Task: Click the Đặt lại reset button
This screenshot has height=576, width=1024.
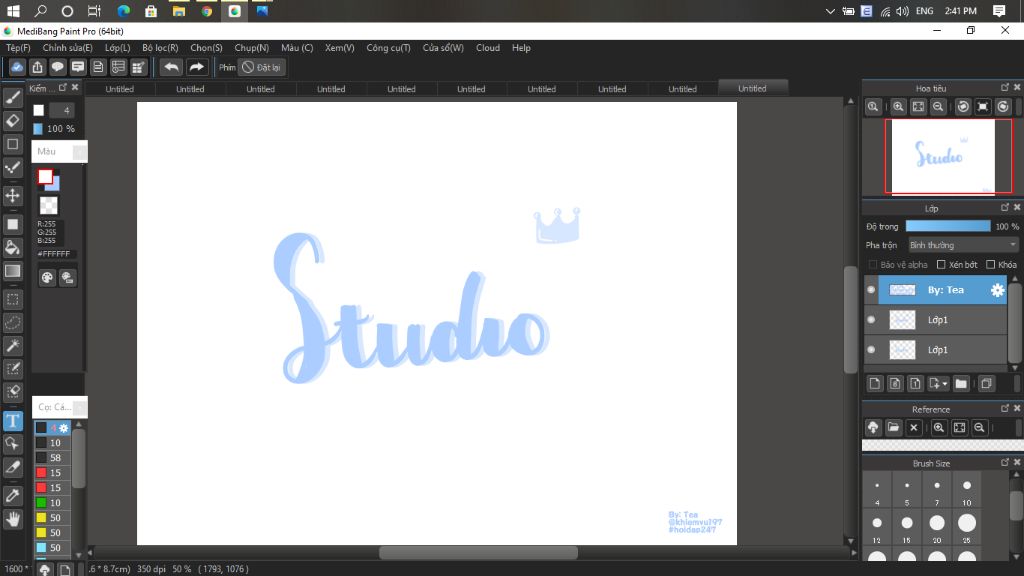Action: (x=262, y=67)
